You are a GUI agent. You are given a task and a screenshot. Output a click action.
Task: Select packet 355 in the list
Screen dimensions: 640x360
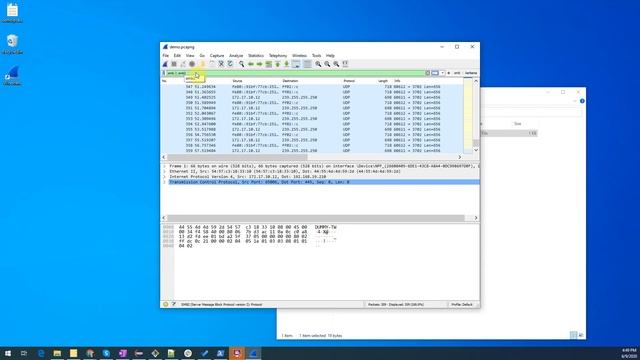pyautogui.click(x=312, y=129)
